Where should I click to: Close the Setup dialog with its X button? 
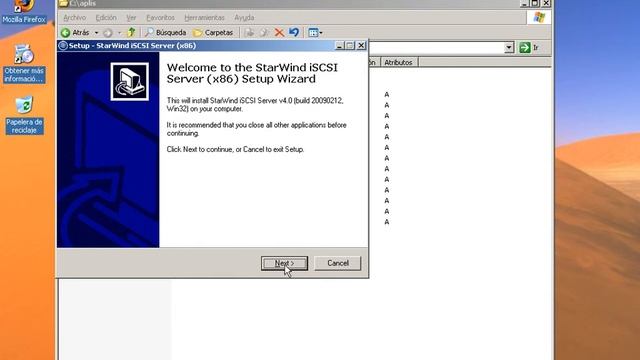click(361, 46)
